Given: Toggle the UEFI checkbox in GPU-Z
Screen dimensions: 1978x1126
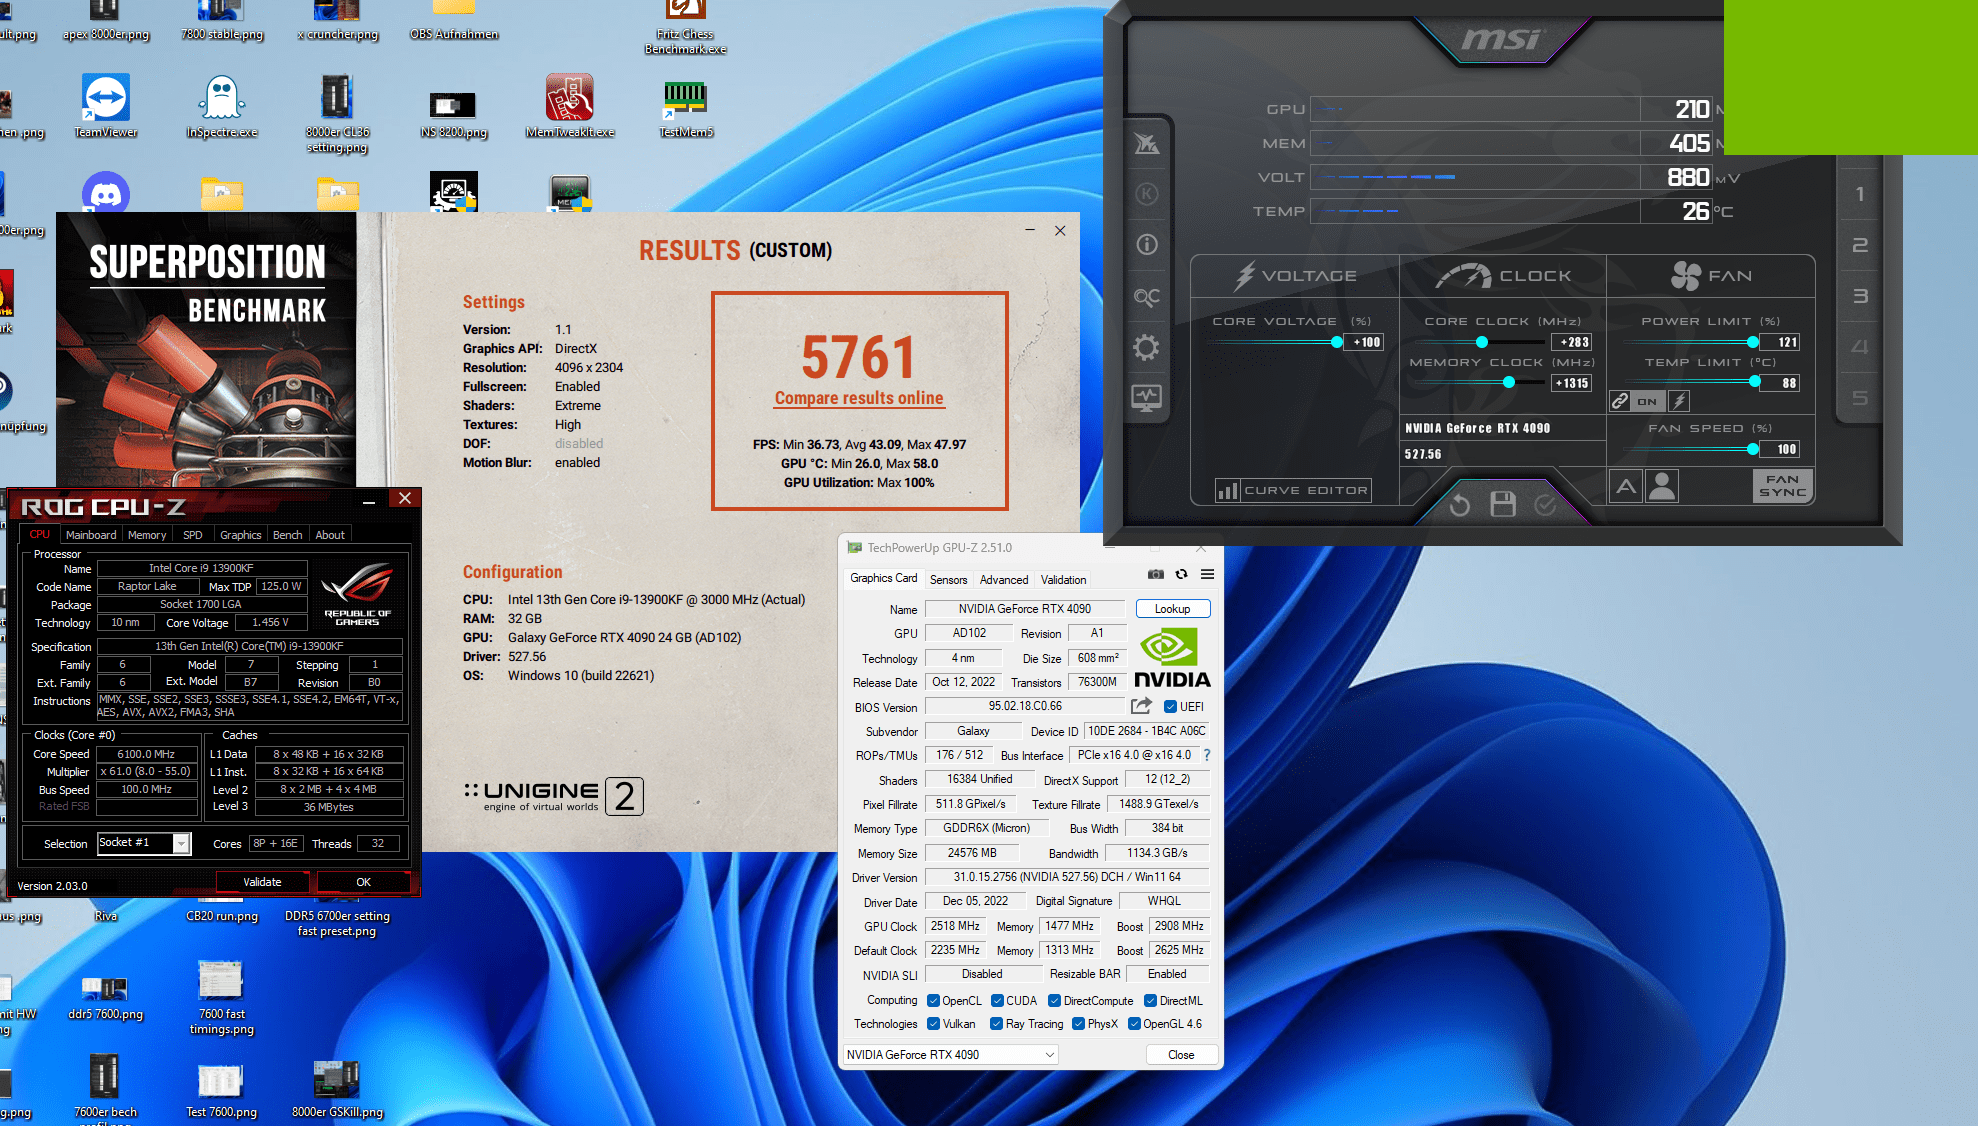Looking at the screenshot, I should tap(1170, 706).
